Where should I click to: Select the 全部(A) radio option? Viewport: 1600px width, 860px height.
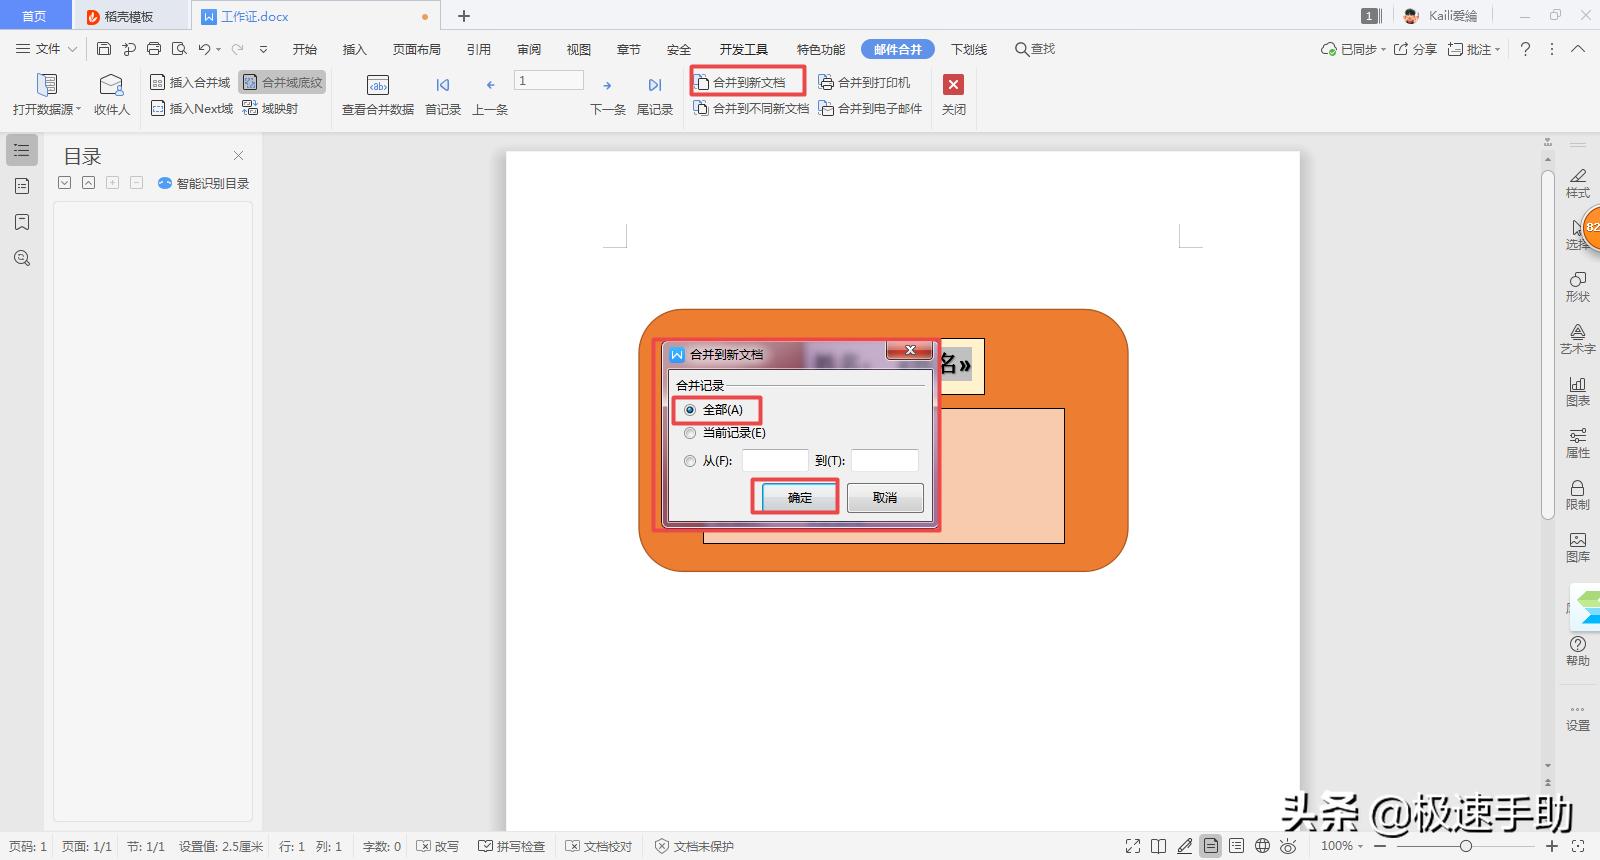pos(690,410)
